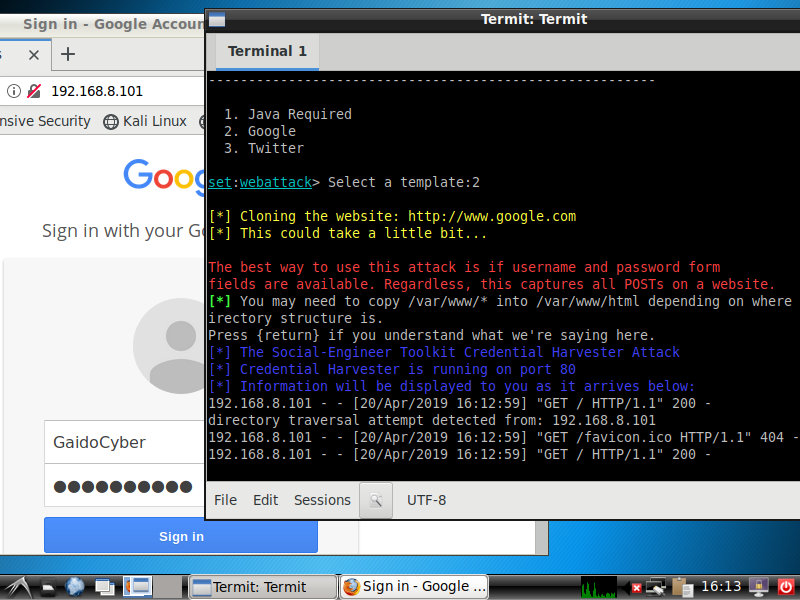Click the insecure connection padlock icon
The height and width of the screenshot is (600, 800).
pyautogui.click(x=34, y=91)
